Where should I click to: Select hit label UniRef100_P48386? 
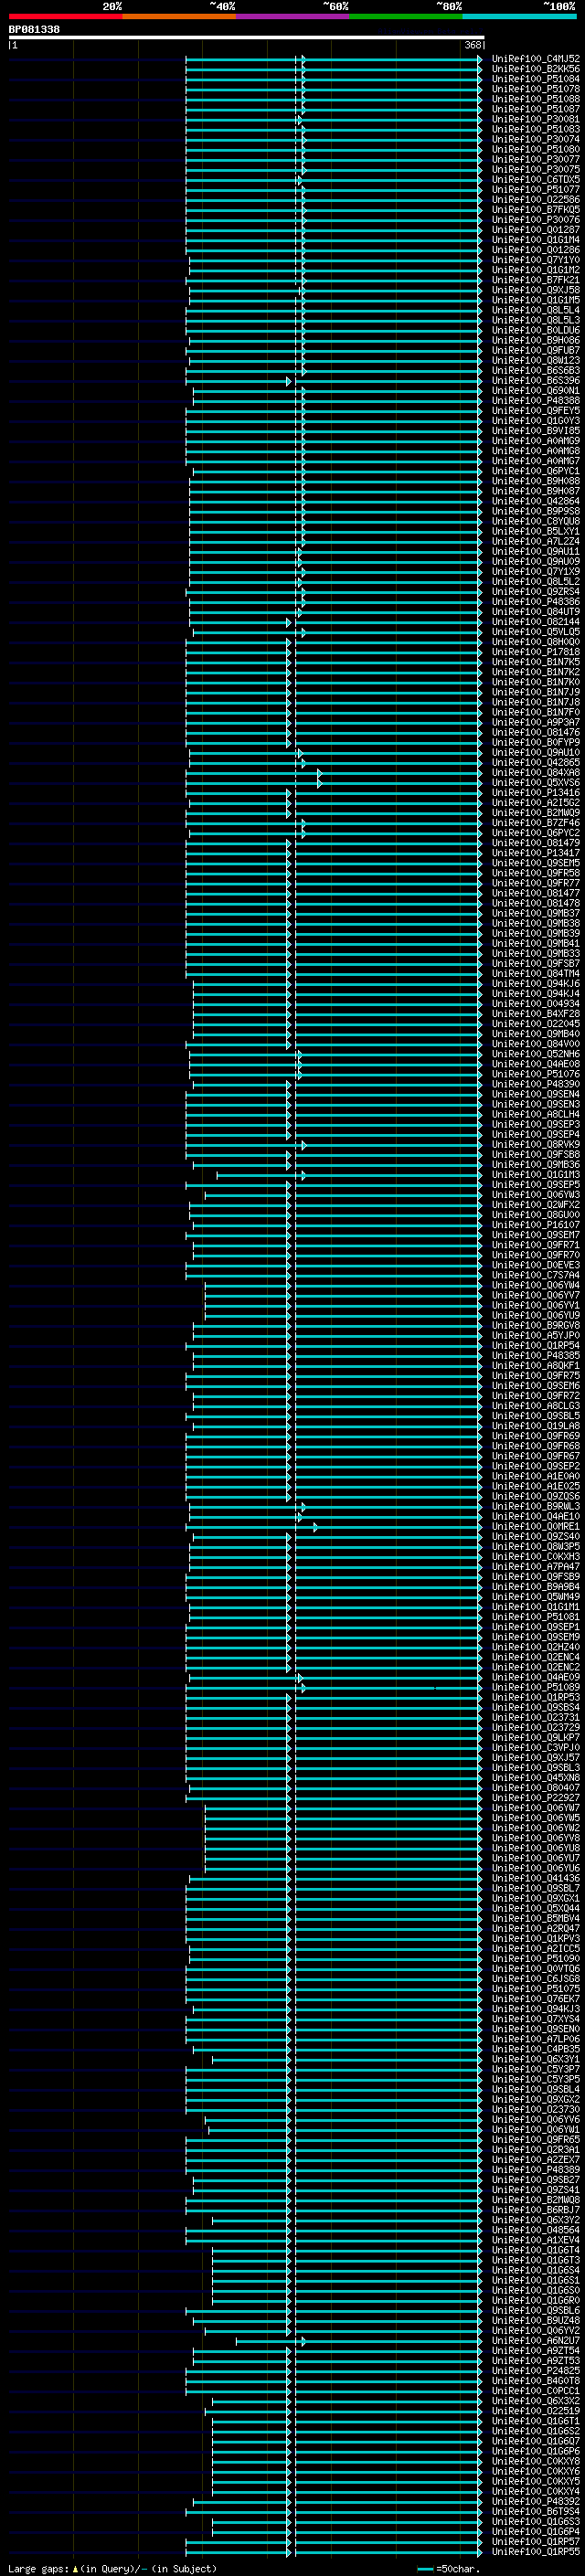pyautogui.click(x=536, y=602)
